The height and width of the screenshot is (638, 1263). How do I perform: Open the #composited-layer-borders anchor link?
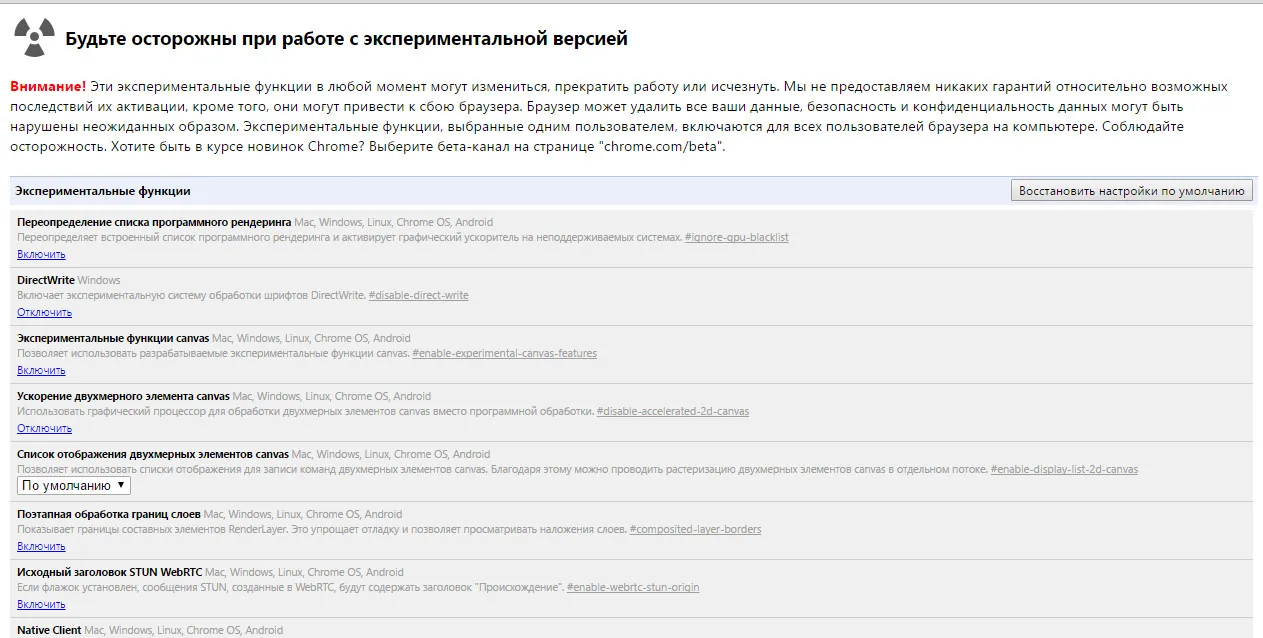pos(695,529)
